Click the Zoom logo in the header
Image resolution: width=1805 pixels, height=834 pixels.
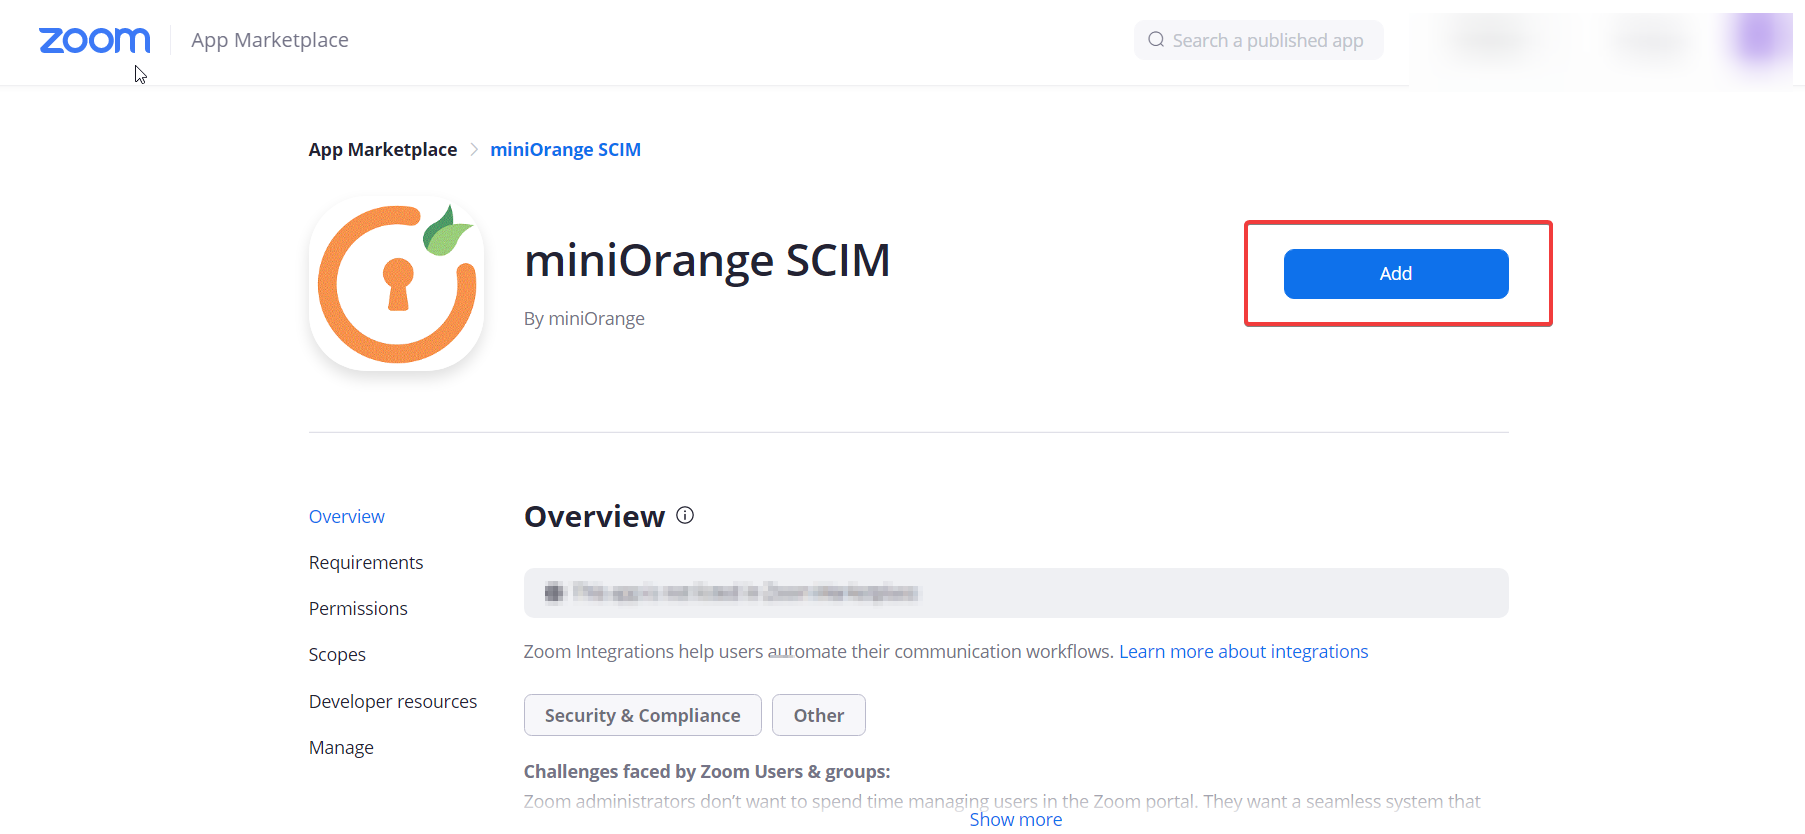point(94,40)
